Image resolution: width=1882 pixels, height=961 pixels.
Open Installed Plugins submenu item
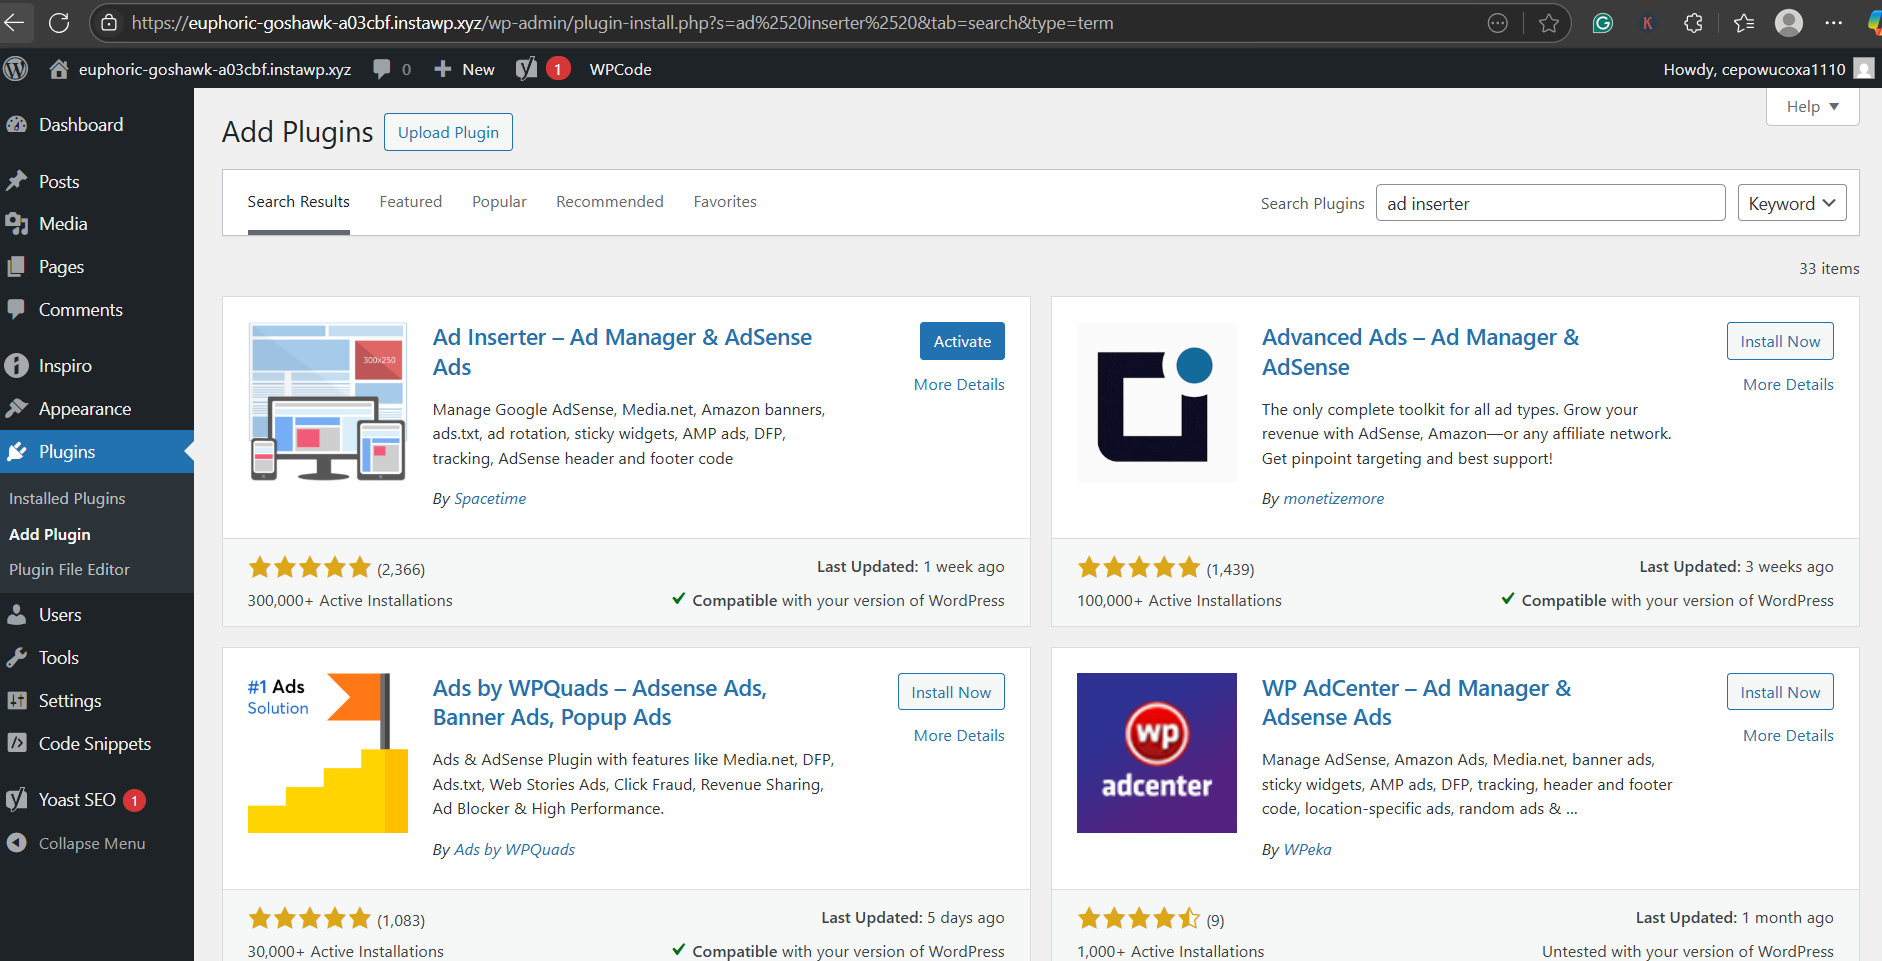tap(67, 498)
